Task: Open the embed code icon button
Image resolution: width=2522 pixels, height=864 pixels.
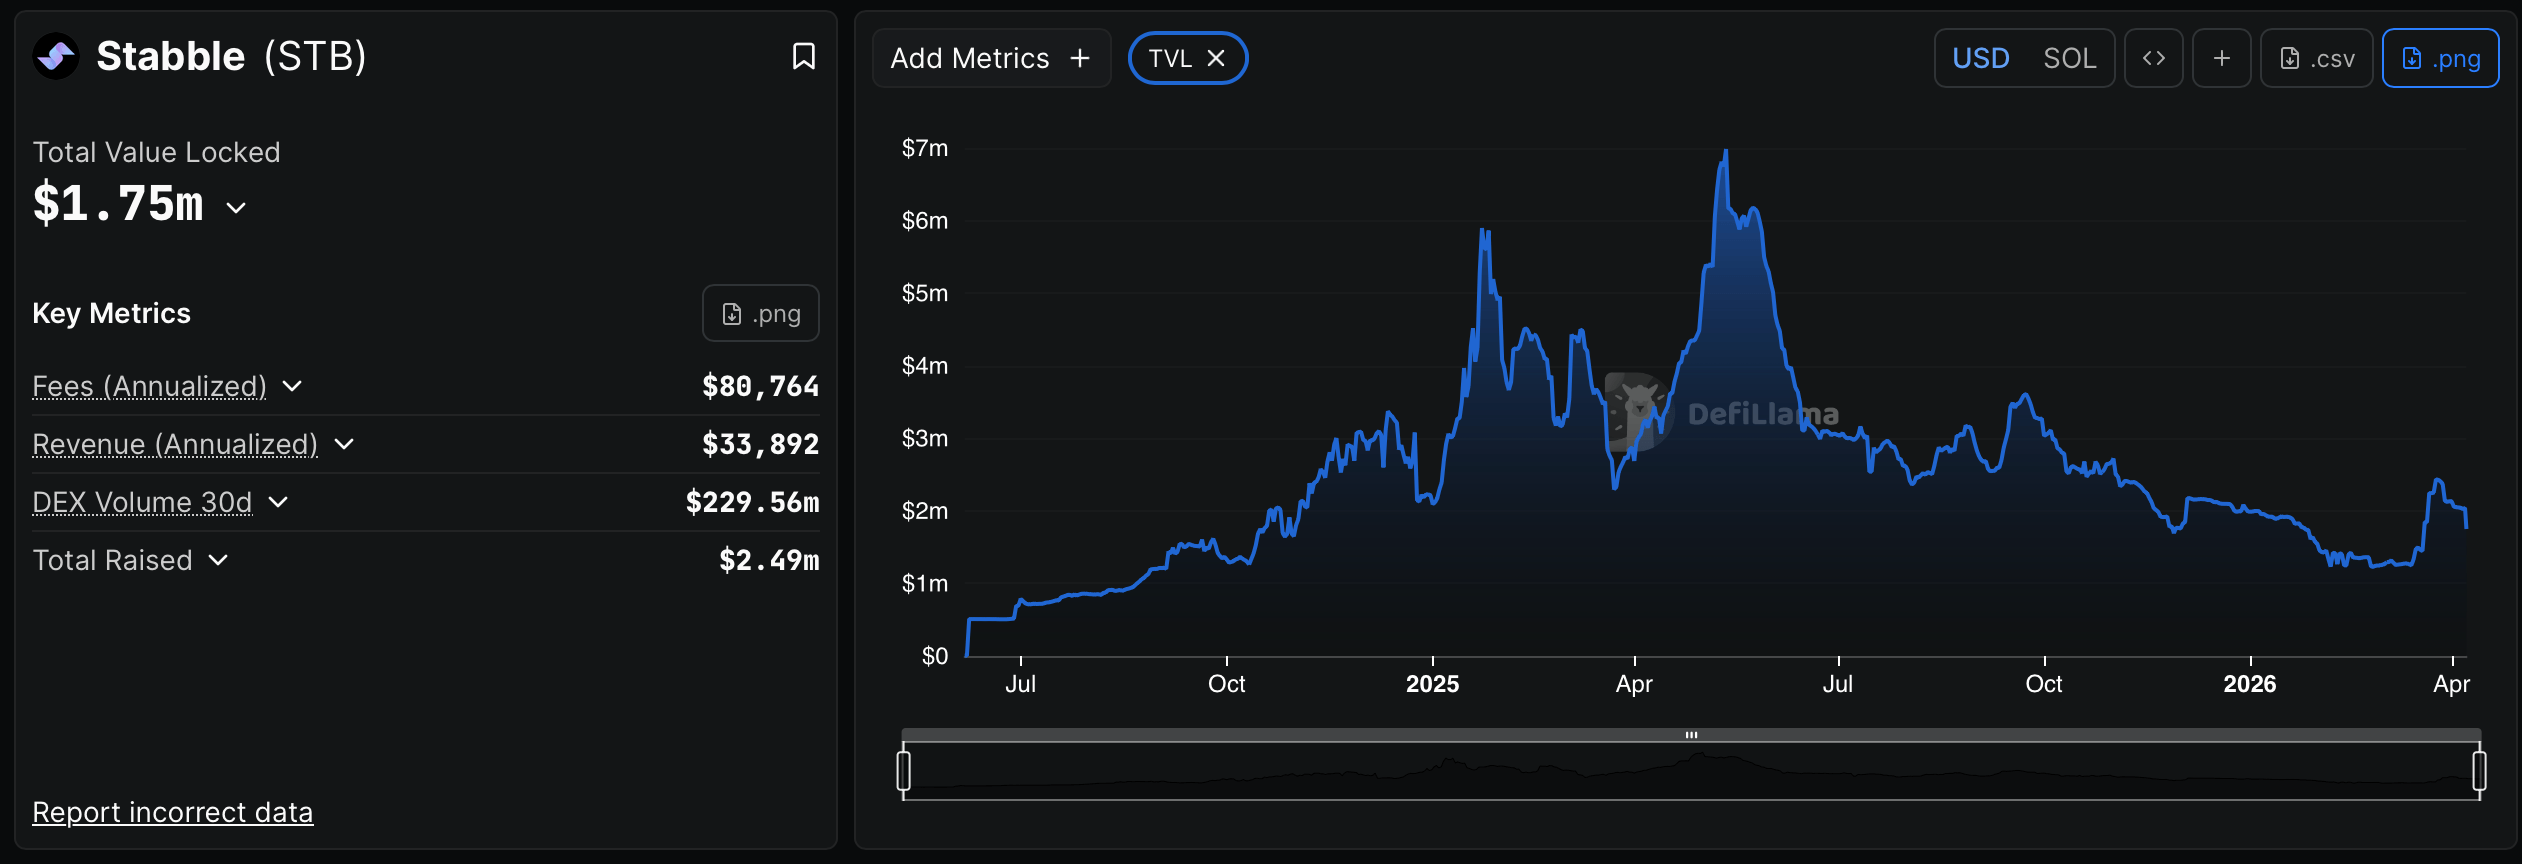Action: 2153,58
